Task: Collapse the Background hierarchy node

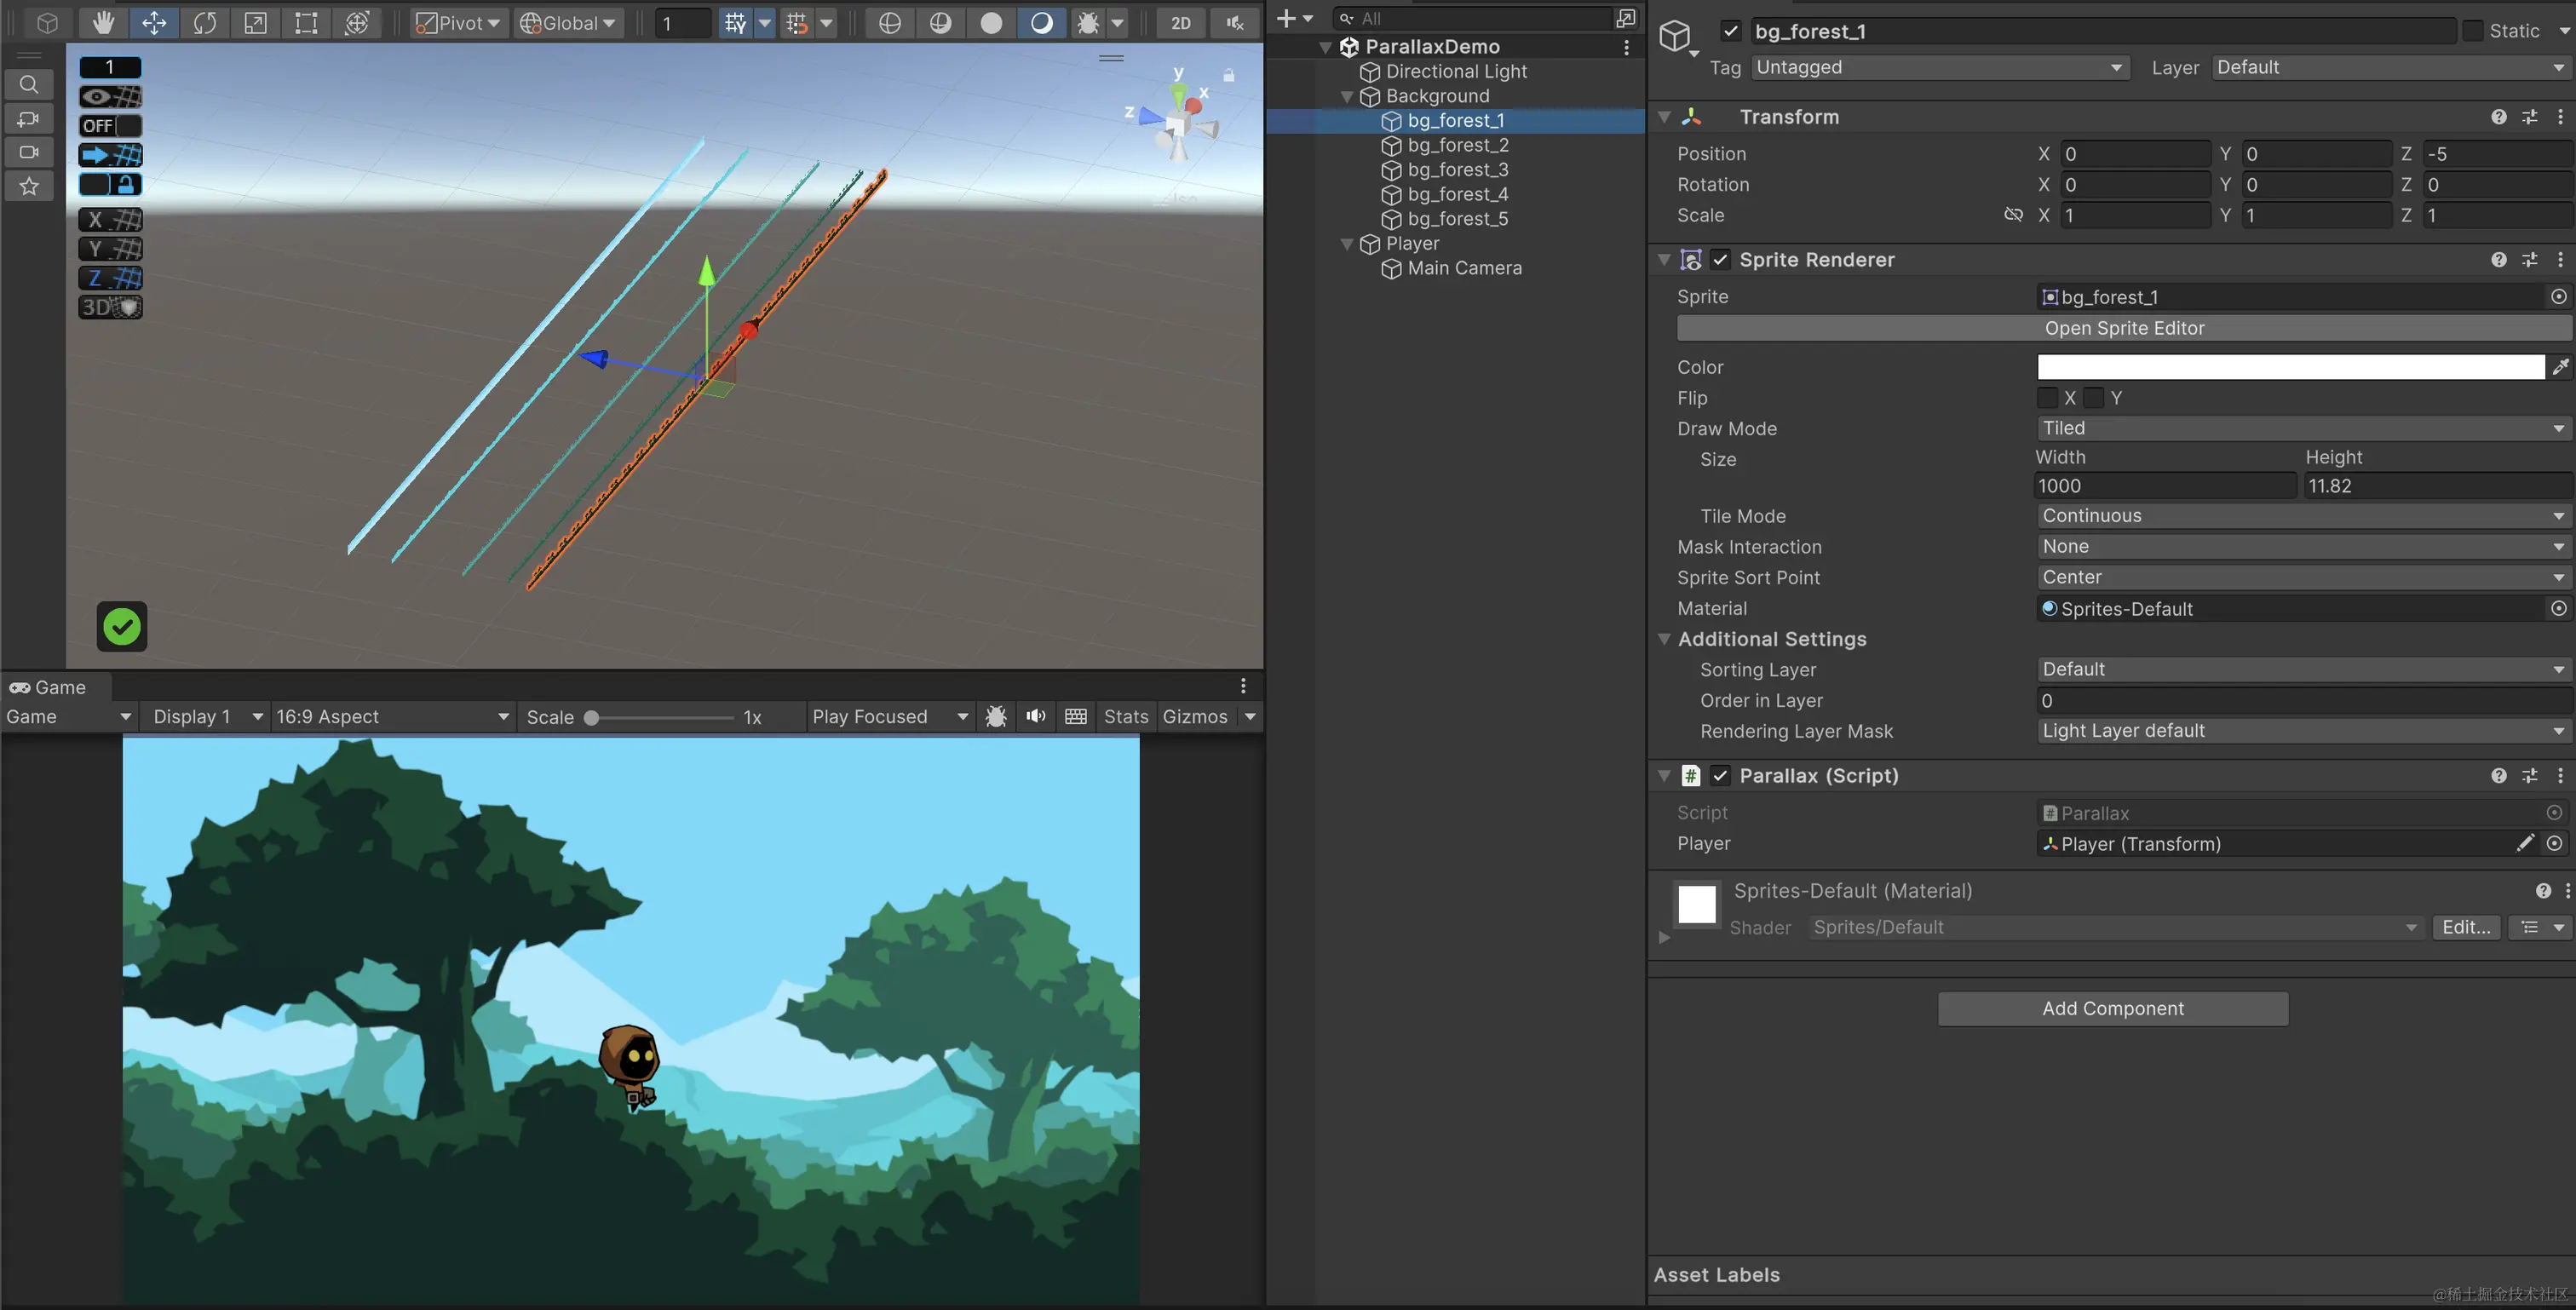Action: point(1347,96)
